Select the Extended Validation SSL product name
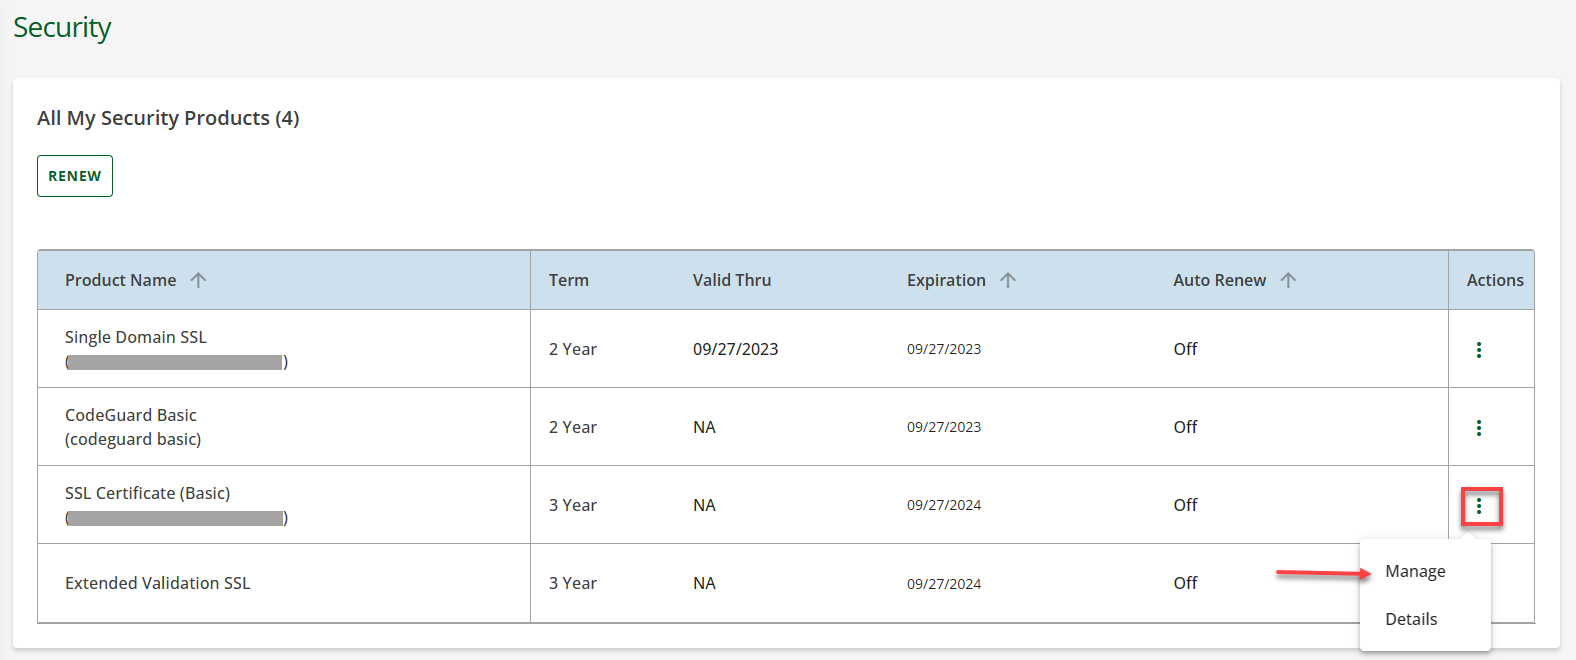The height and width of the screenshot is (660, 1576). tap(158, 583)
